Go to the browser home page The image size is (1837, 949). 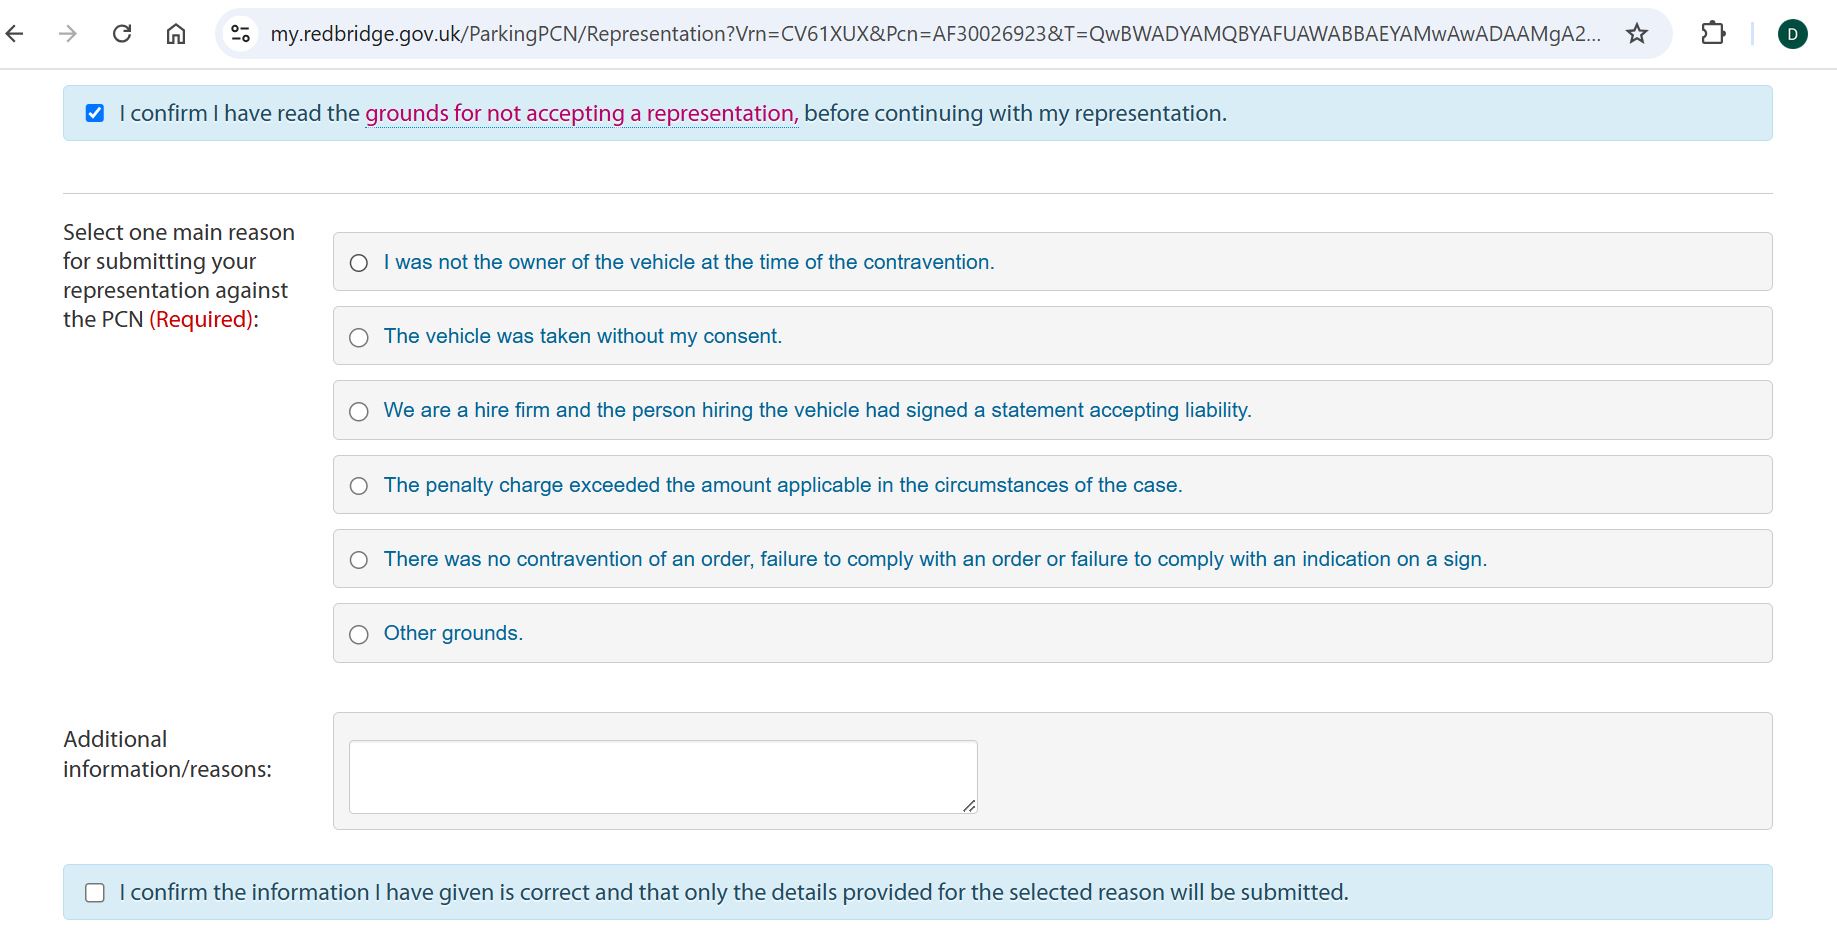click(x=176, y=34)
